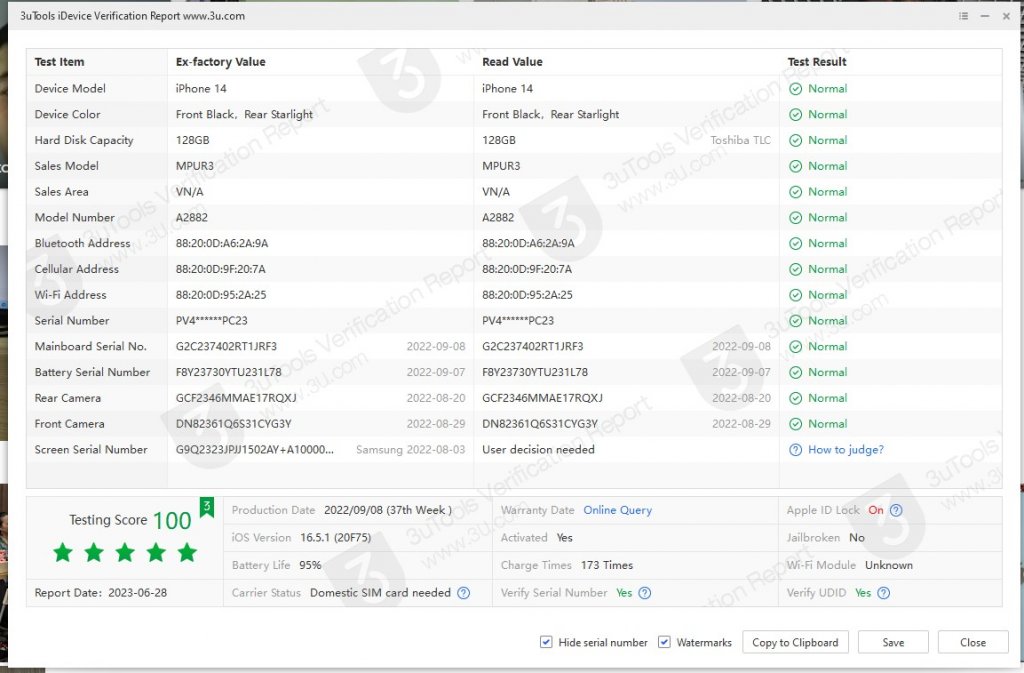Click the Normal check icon for Bluetooth Address
The height and width of the screenshot is (673, 1024).
point(795,243)
